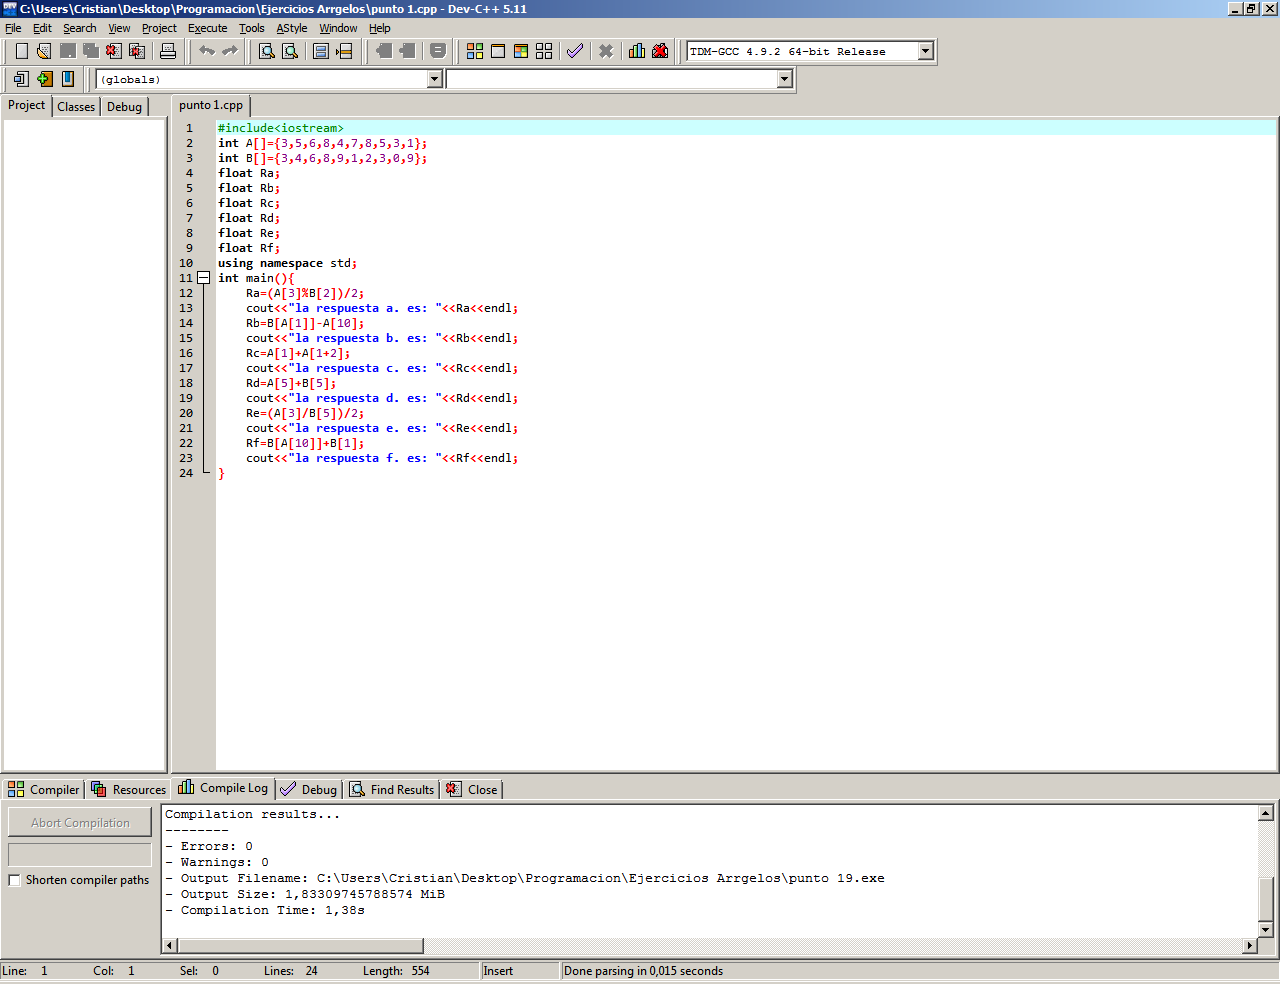
Task: Click the down arrow of log scrollbar
Action: tap(1265, 929)
